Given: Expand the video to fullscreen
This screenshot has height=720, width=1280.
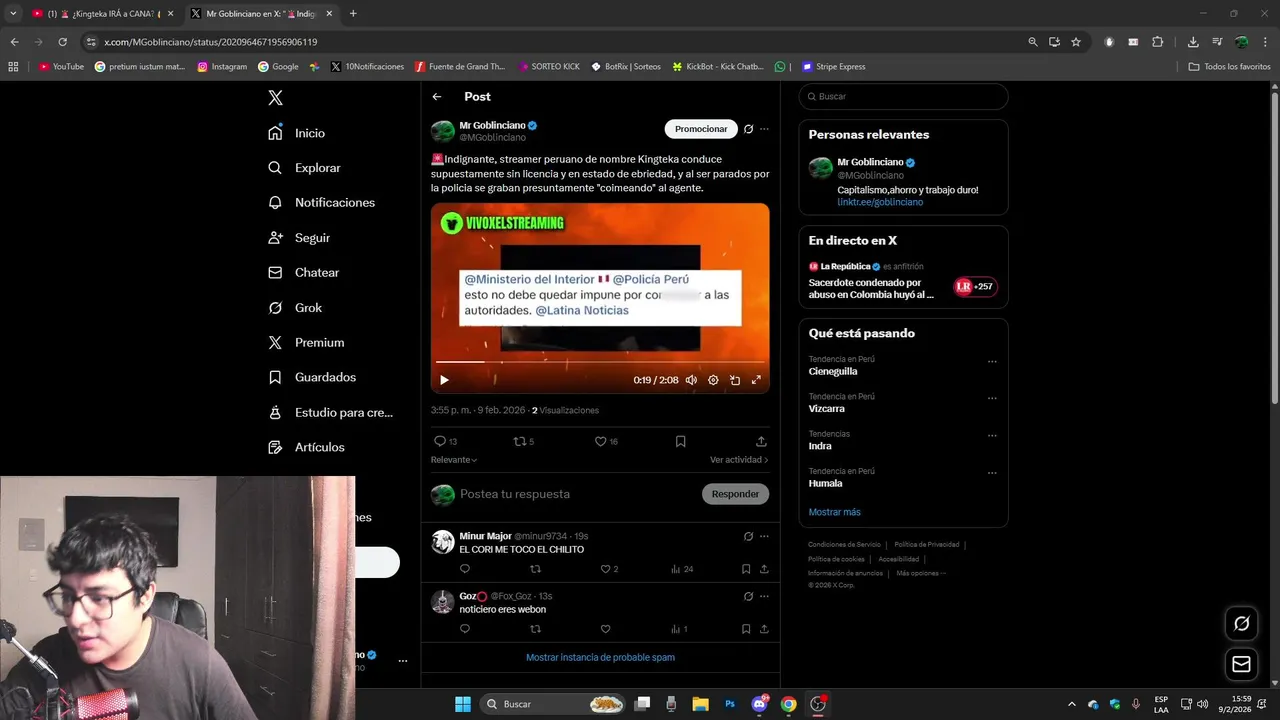Looking at the screenshot, I should click(x=756, y=380).
